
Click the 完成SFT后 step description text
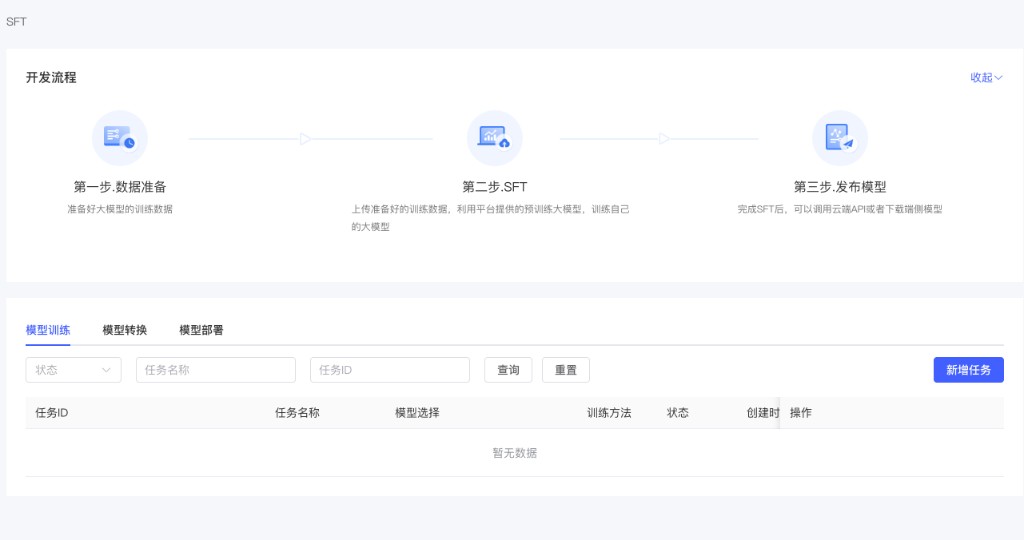point(840,210)
